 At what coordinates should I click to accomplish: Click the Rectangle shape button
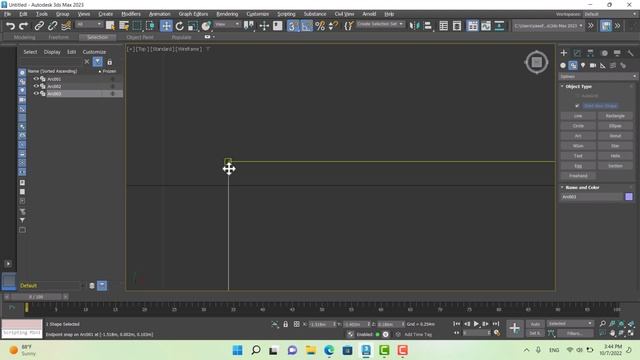tap(615, 116)
